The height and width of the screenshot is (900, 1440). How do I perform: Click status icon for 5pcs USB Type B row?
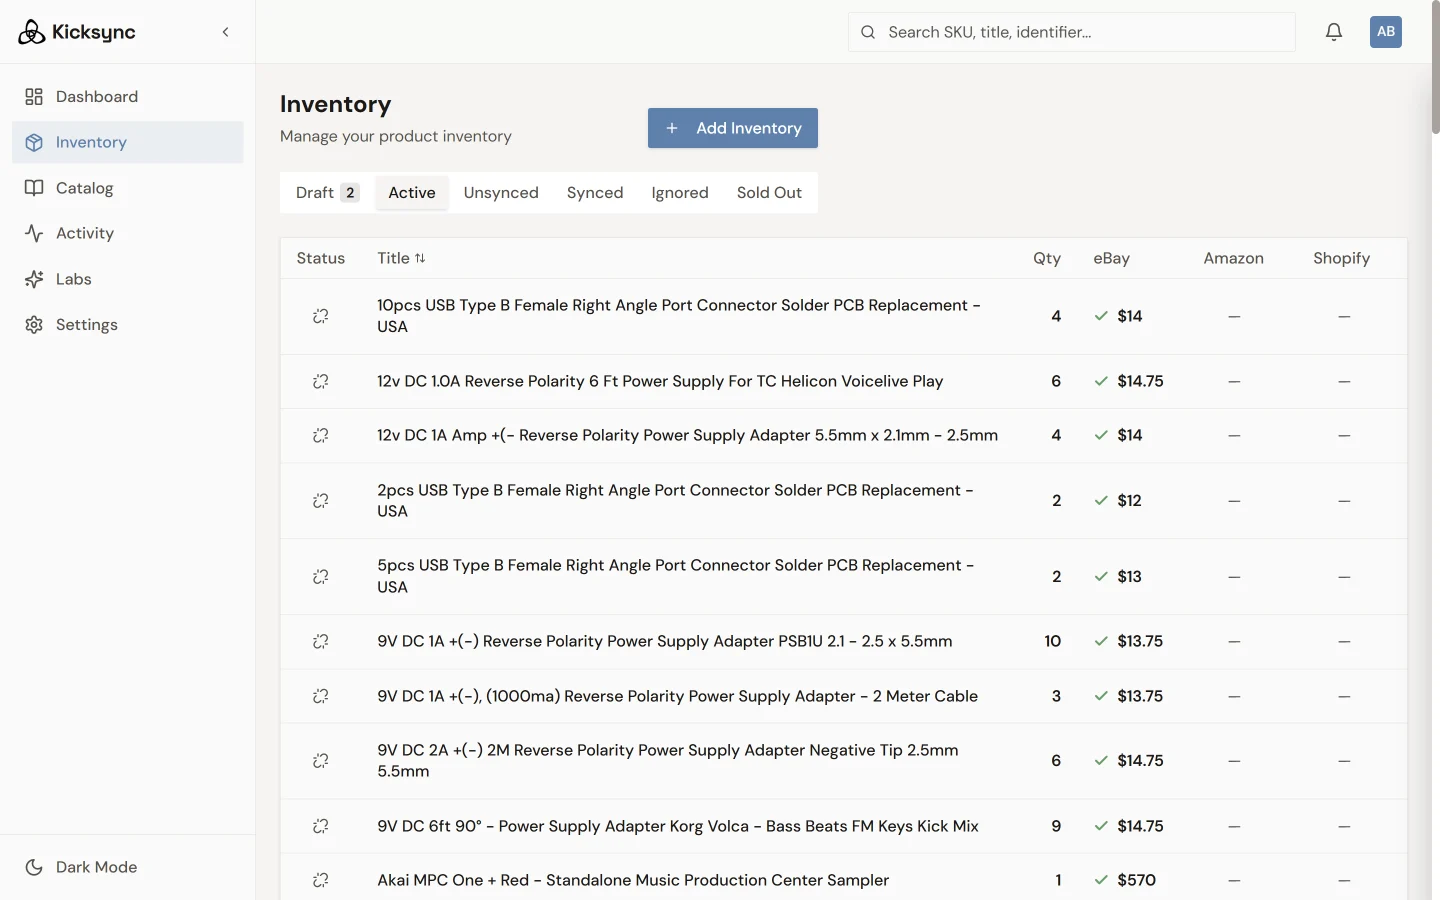[x=321, y=576]
